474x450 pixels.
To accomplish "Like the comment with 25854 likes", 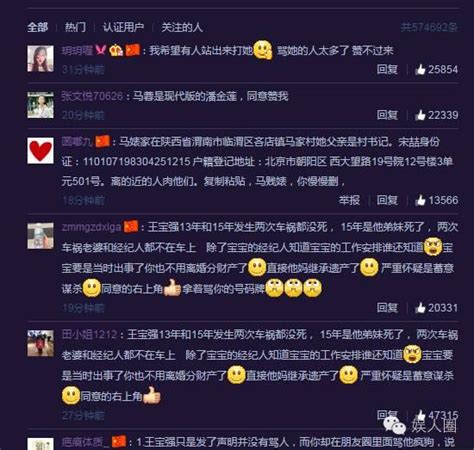I will point(420,69).
